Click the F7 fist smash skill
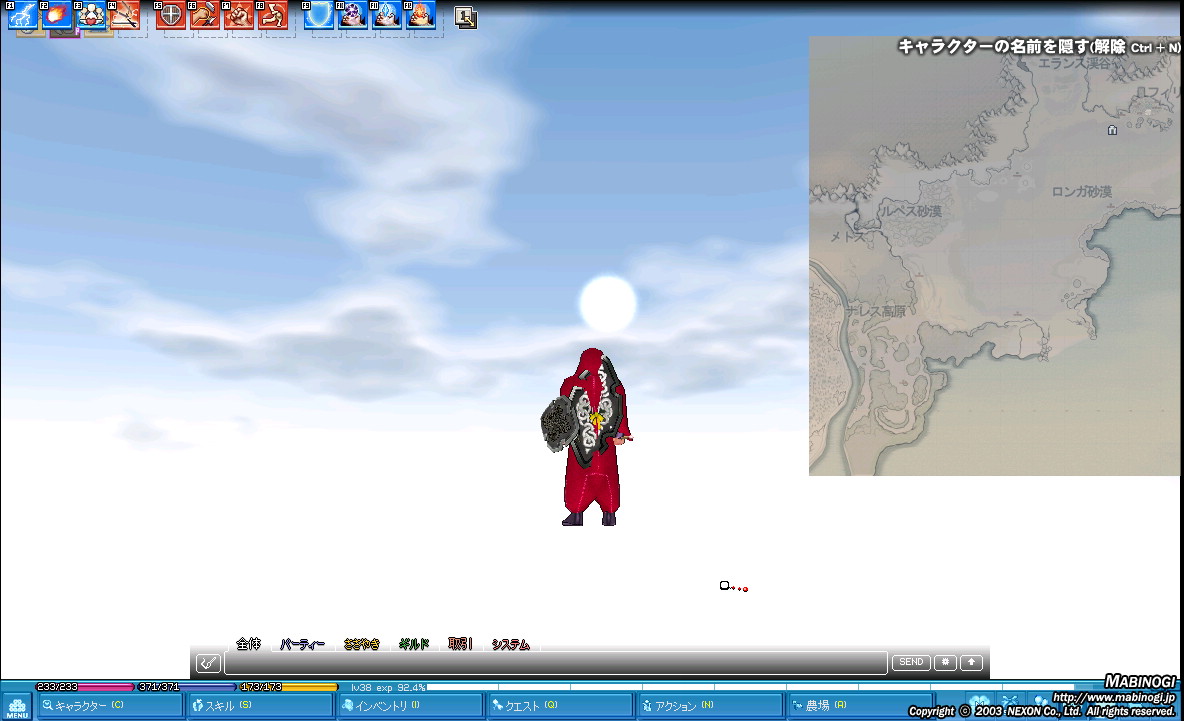This screenshot has height=721, width=1184. pyautogui.click(x=239, y=16)
